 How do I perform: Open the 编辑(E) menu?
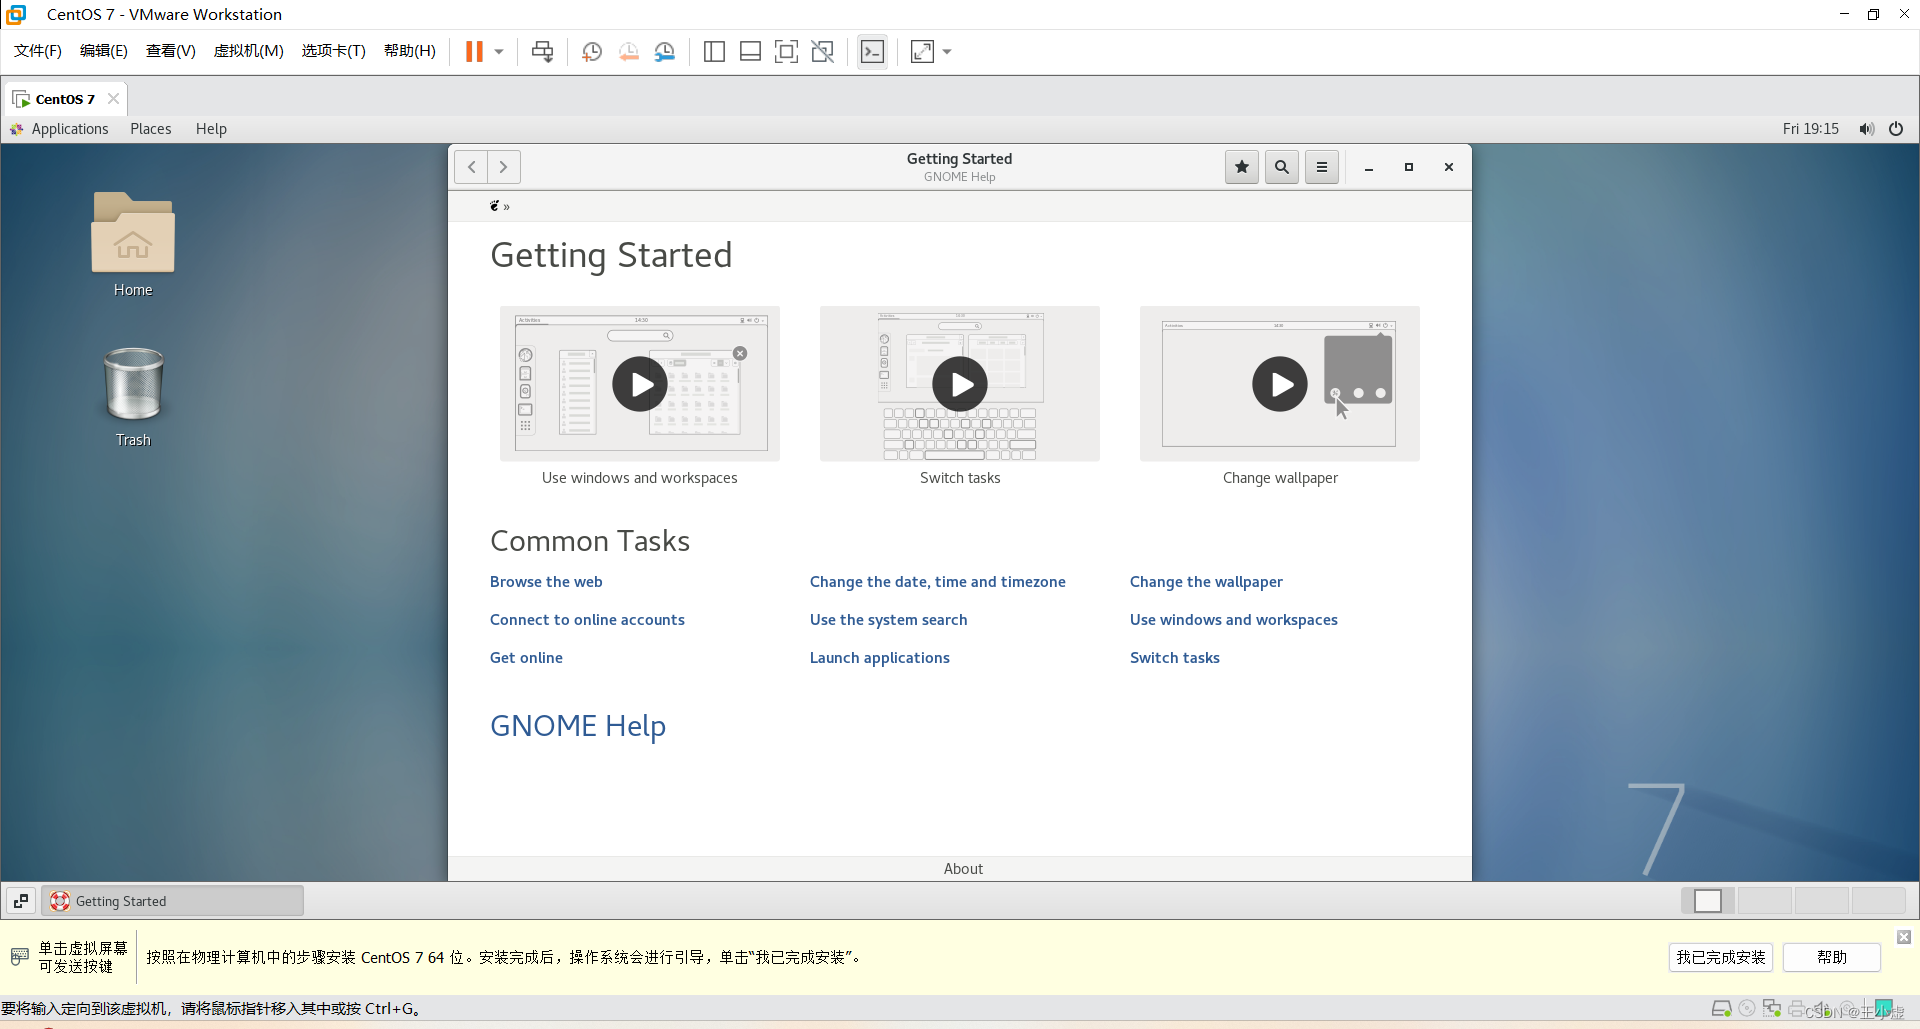tap(104, 51)
